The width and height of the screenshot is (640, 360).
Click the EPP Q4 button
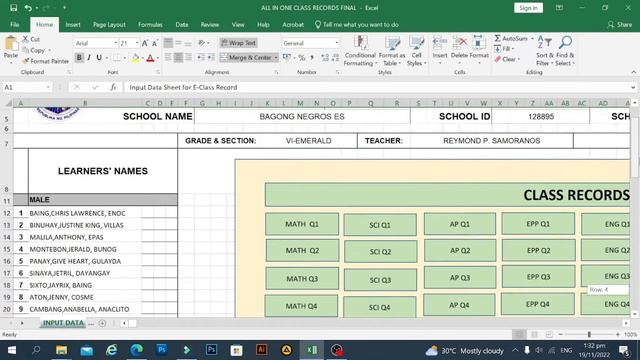click(x=538, y=304)
